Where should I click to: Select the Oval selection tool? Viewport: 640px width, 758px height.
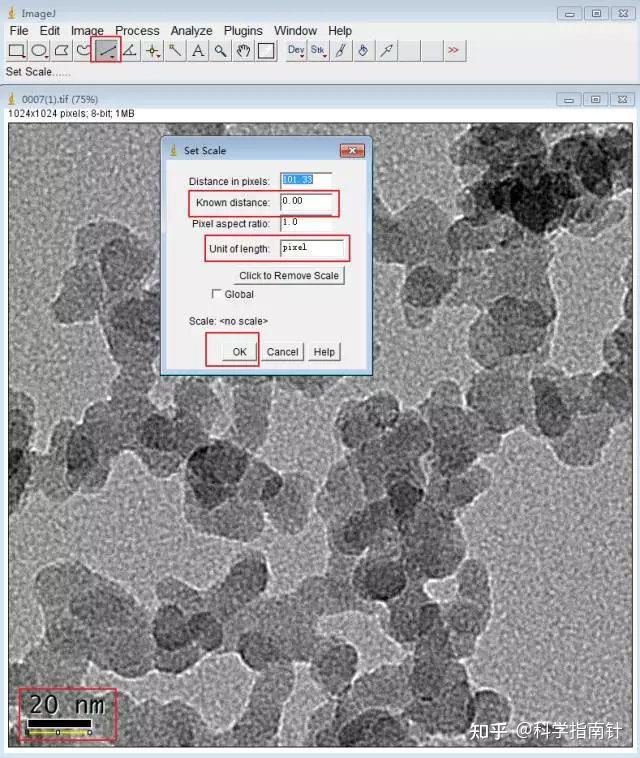(39, 50)
